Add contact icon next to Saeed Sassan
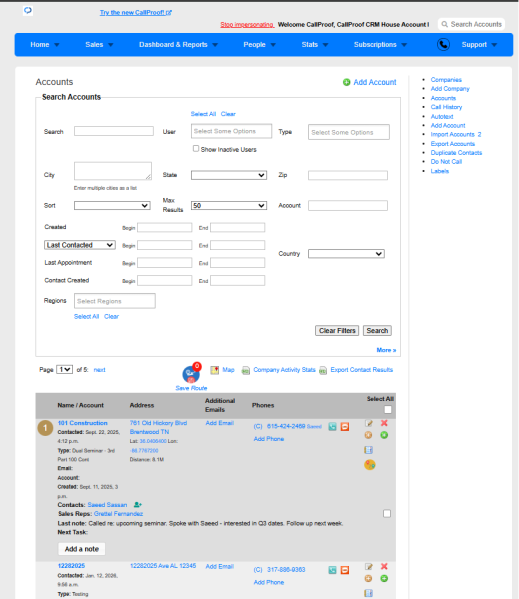Viewport: 519px width, 599px height. click(x=138, y=505)
